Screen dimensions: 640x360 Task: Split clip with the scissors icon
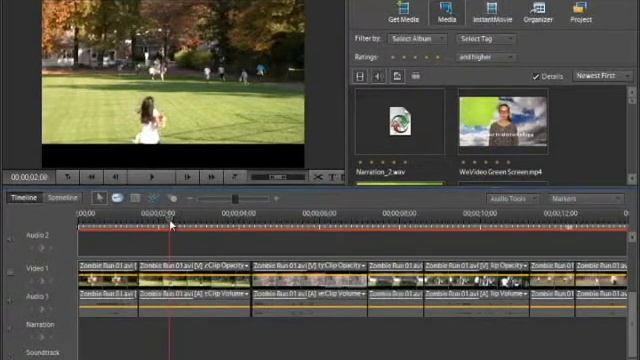click(318, 177)
